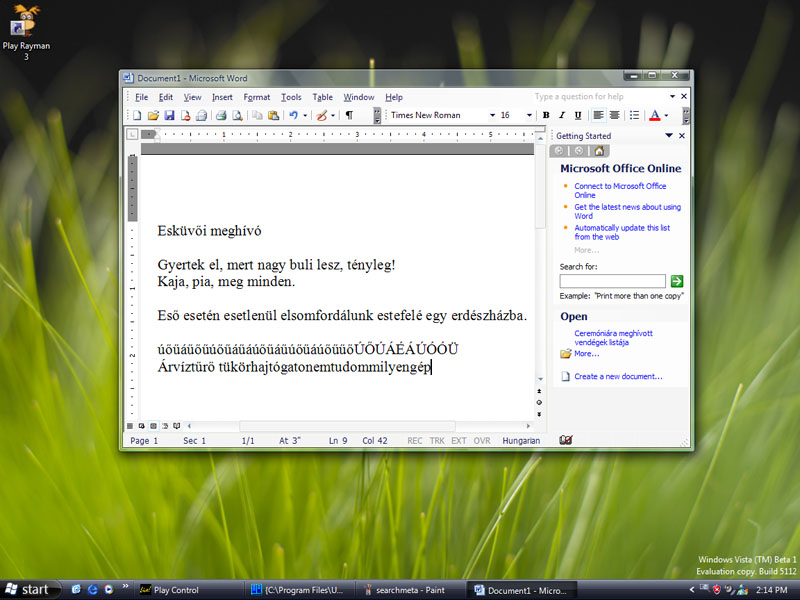The height and width of the screenshot is (600, 800).
Task: Undo the last action with the blue arrow
Action: pyautogui.click(x=293, y=115)
